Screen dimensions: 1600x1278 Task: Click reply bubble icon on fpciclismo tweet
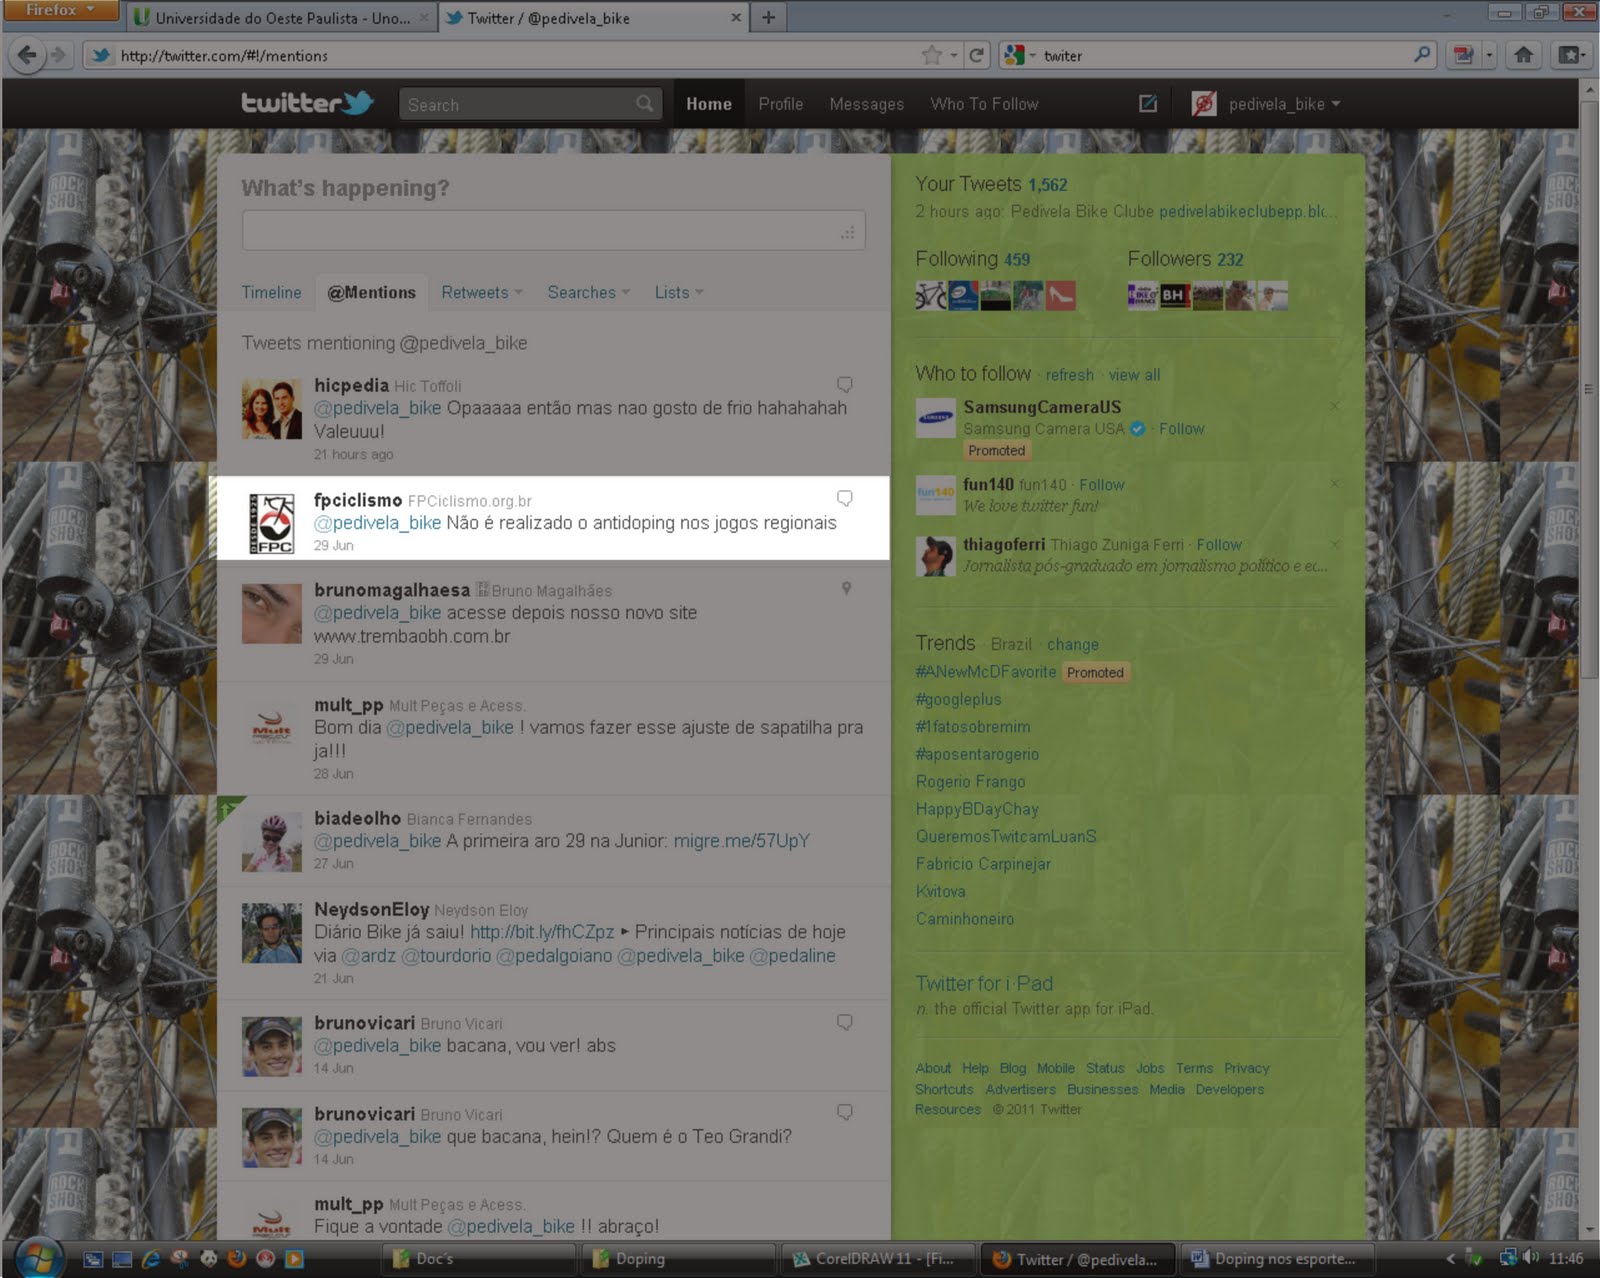(x=845, y=498)
